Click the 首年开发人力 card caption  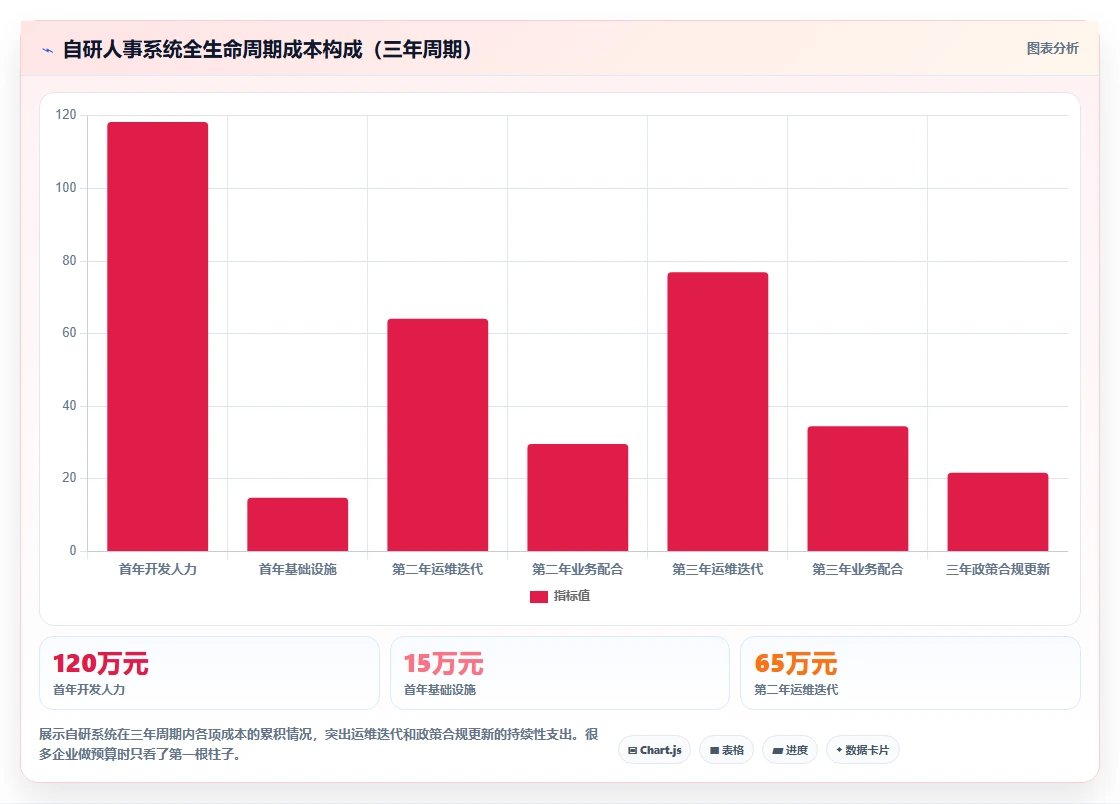tap(89, 690)
